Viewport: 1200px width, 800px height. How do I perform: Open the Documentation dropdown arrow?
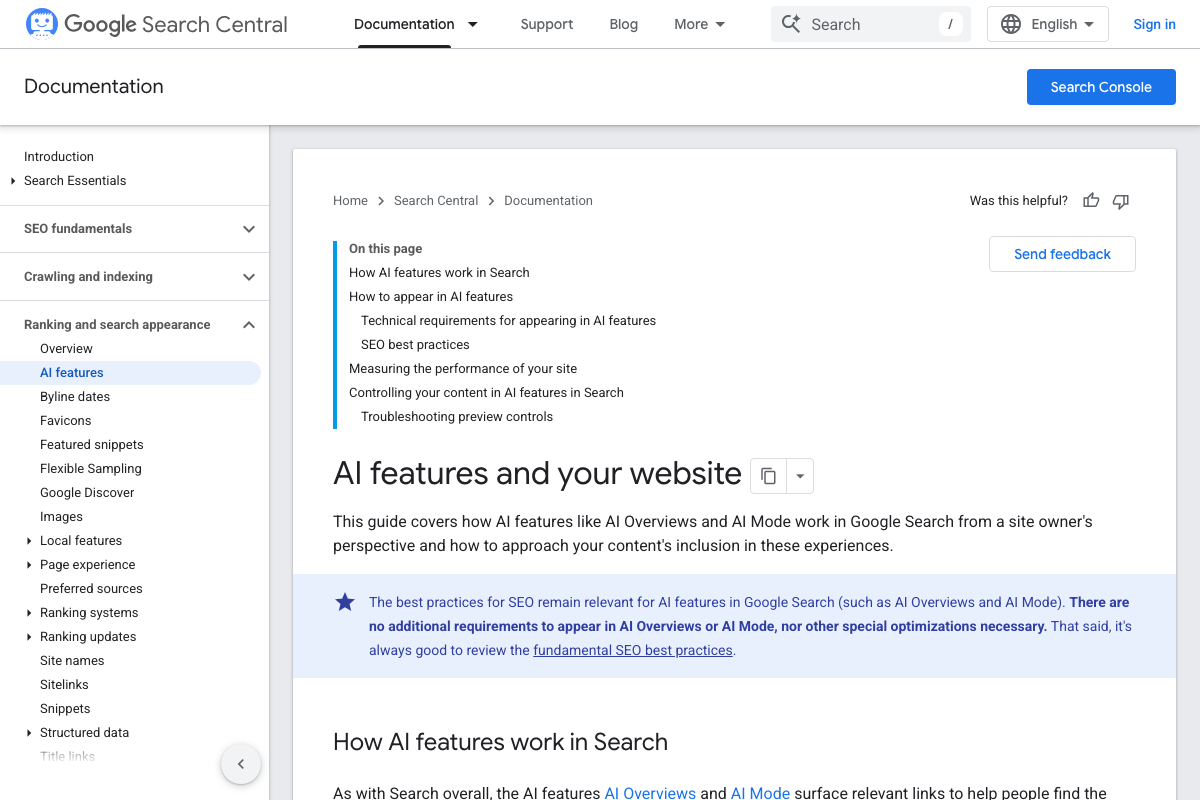473,24
